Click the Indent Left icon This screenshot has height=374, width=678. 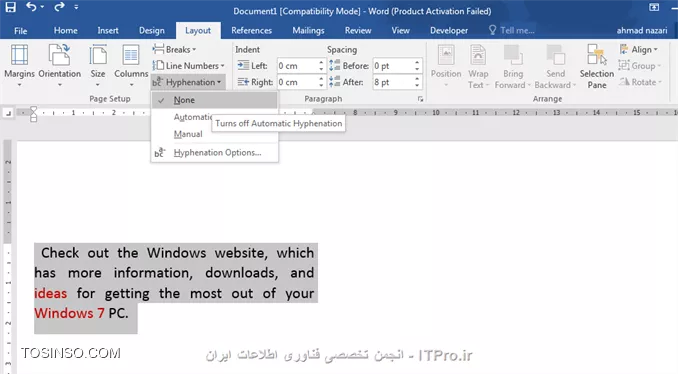[243, 66]
